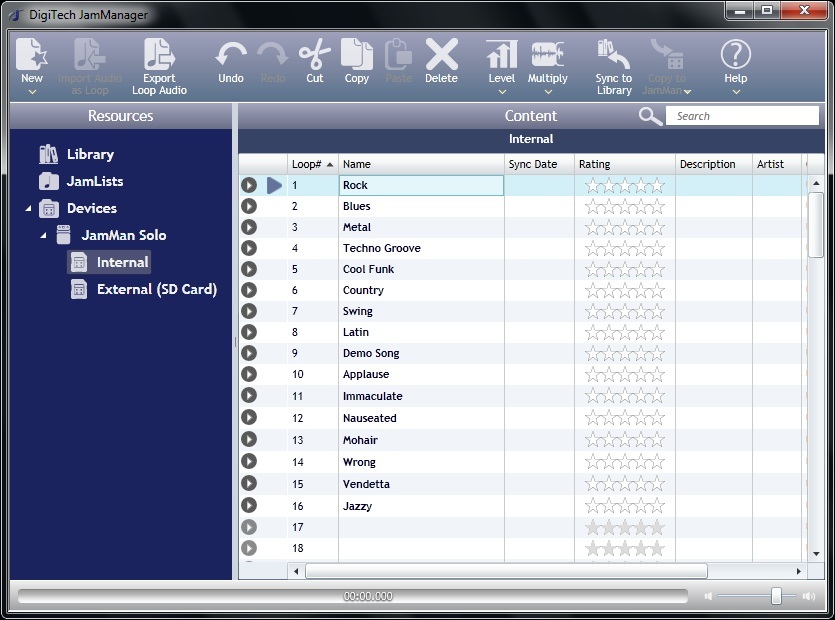Viewport: 835px width, 620px height.
Task: Click the Undo icon
Action: point(231,55)
